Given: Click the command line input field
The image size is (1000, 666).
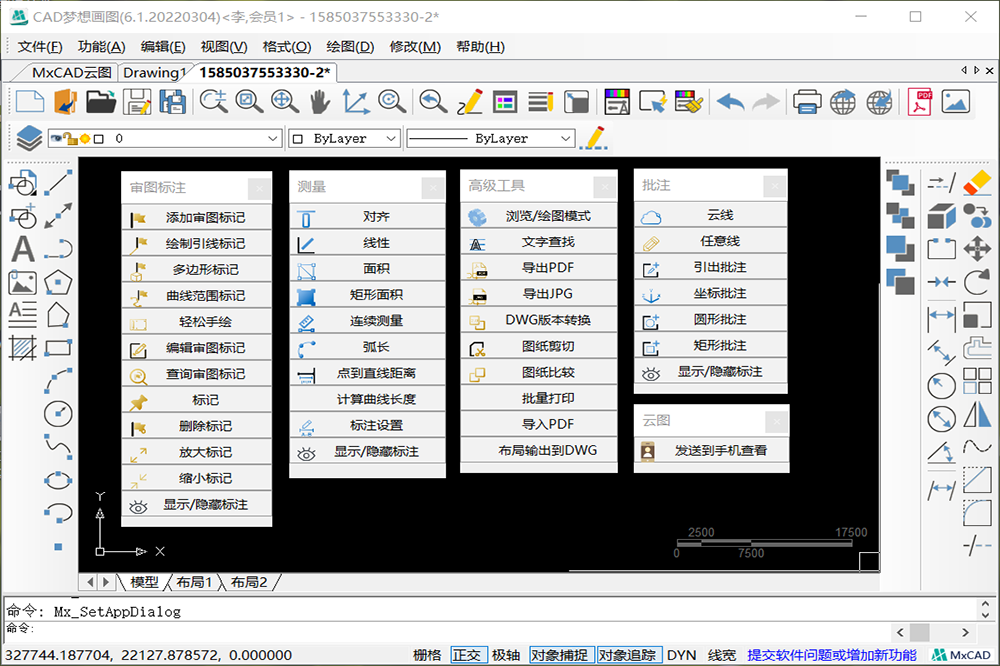Looking at the screenshot, I should pyautogui.click(x=450, y=629).
